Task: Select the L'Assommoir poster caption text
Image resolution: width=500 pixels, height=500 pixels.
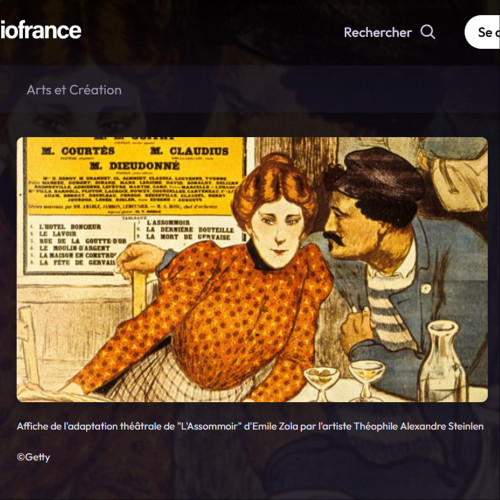Action: [x=250, y=426]
